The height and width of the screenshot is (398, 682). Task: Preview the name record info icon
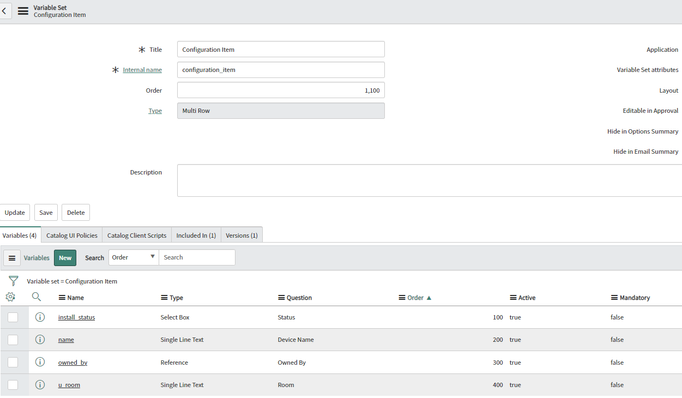[40, 339]
